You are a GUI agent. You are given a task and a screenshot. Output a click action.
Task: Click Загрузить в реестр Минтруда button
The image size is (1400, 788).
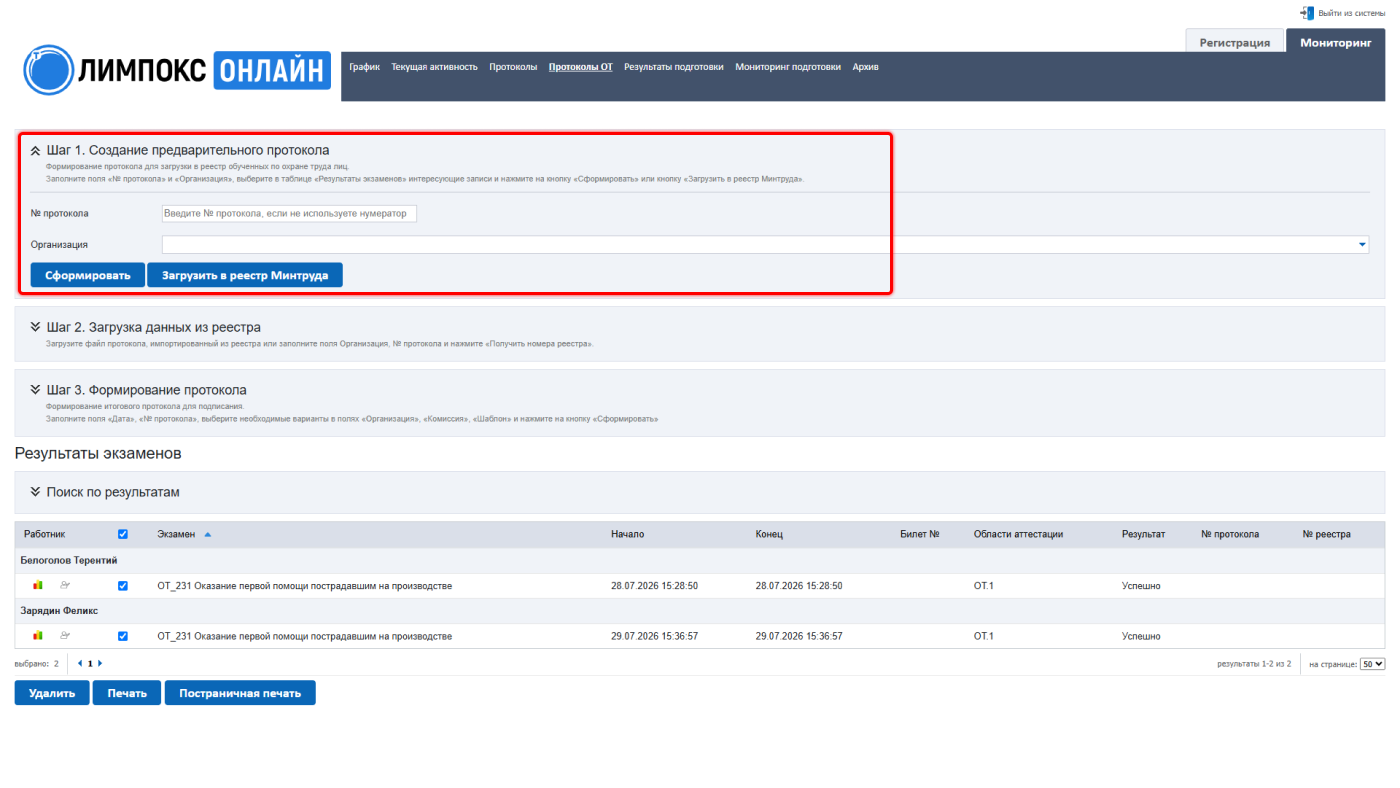point(245,275)
